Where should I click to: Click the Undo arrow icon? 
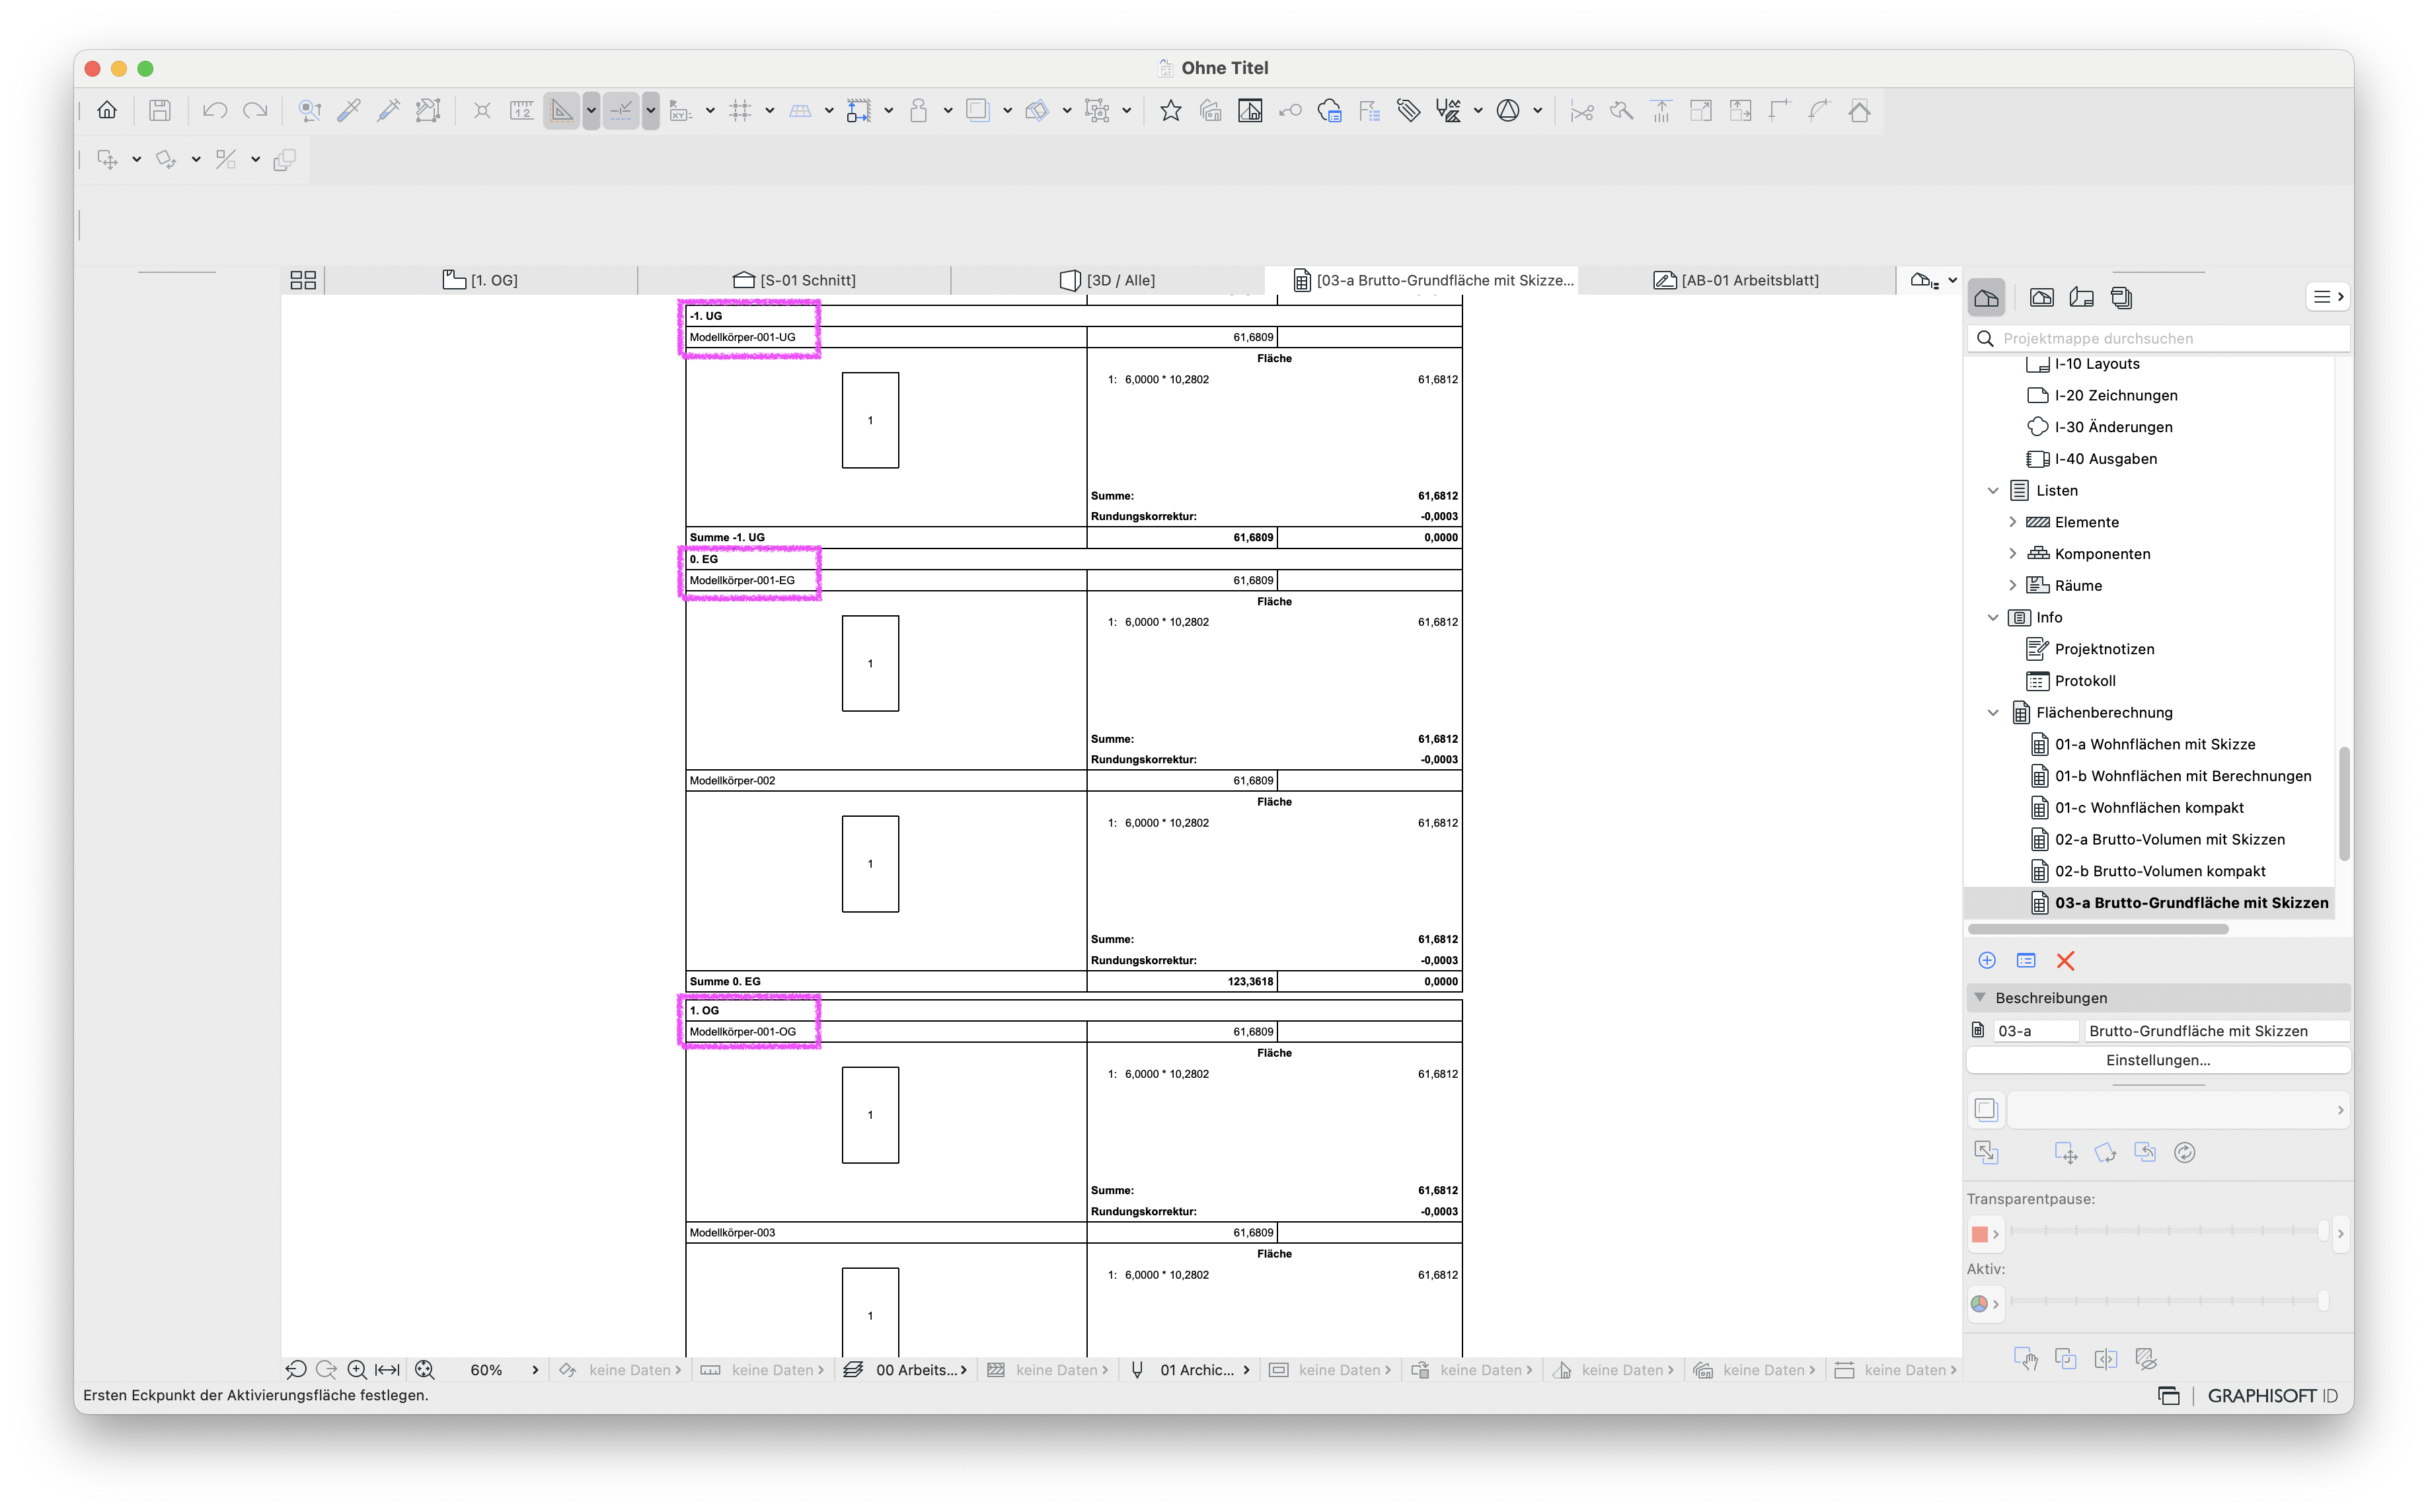pos(214,110)
